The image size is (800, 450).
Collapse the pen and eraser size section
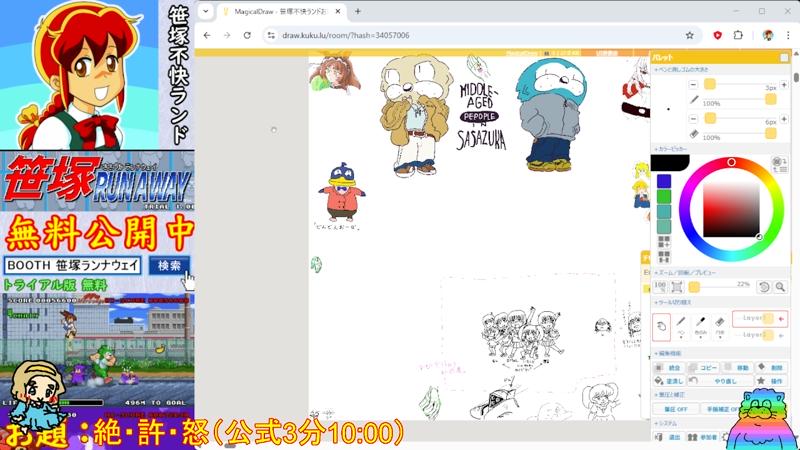pos(682,69)
